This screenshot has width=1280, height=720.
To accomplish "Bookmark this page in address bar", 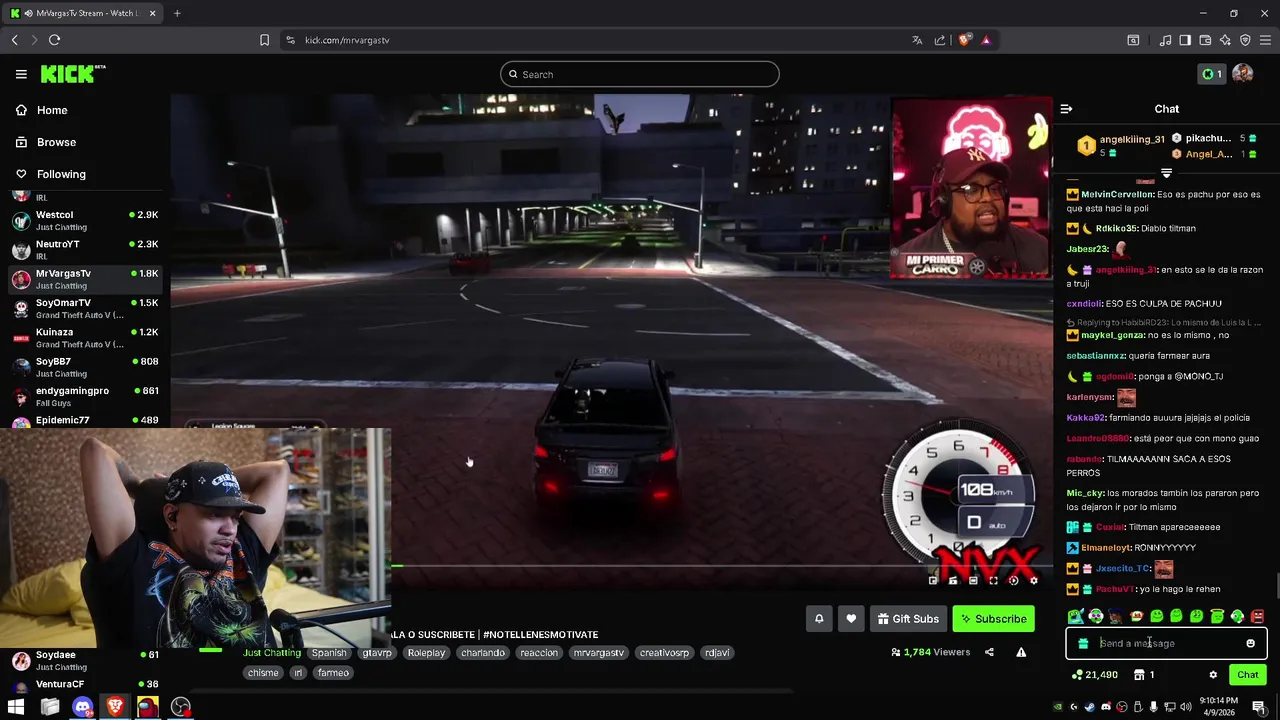I will pyautogui.click(x=264, y=40).
